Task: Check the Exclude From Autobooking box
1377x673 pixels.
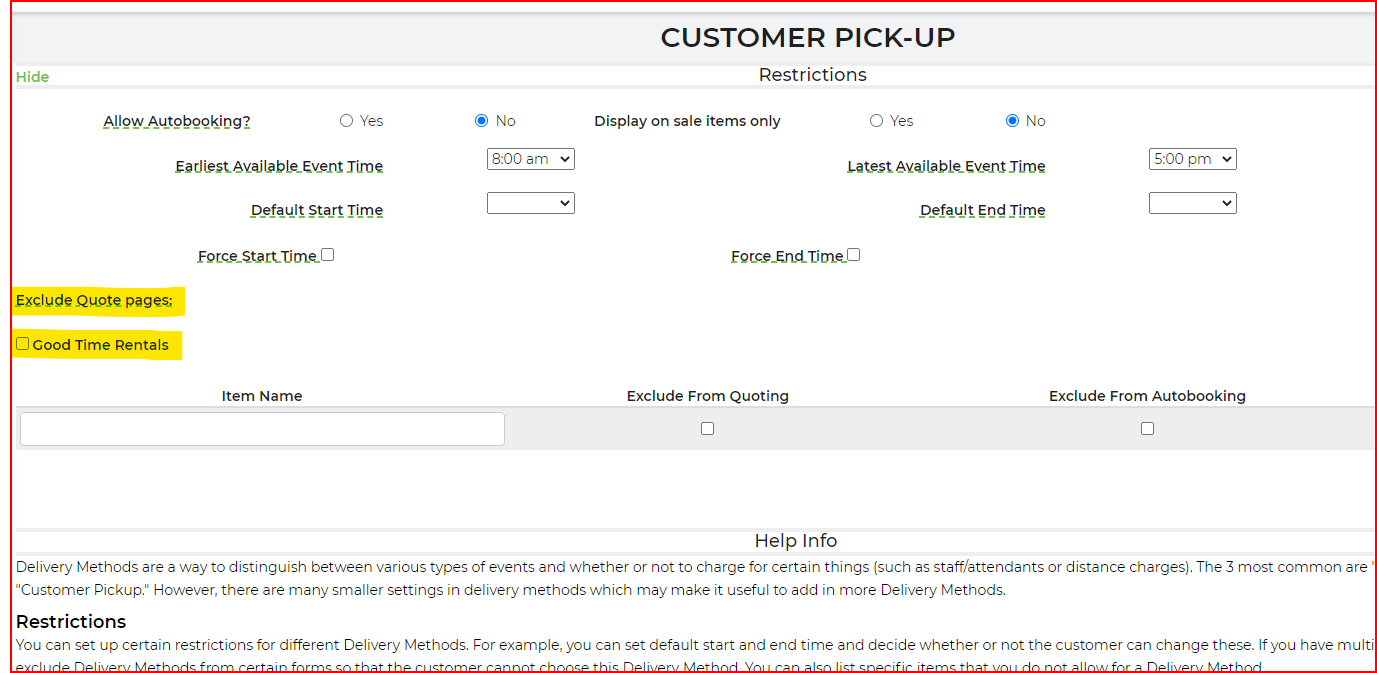Action: click(1147, 428)
